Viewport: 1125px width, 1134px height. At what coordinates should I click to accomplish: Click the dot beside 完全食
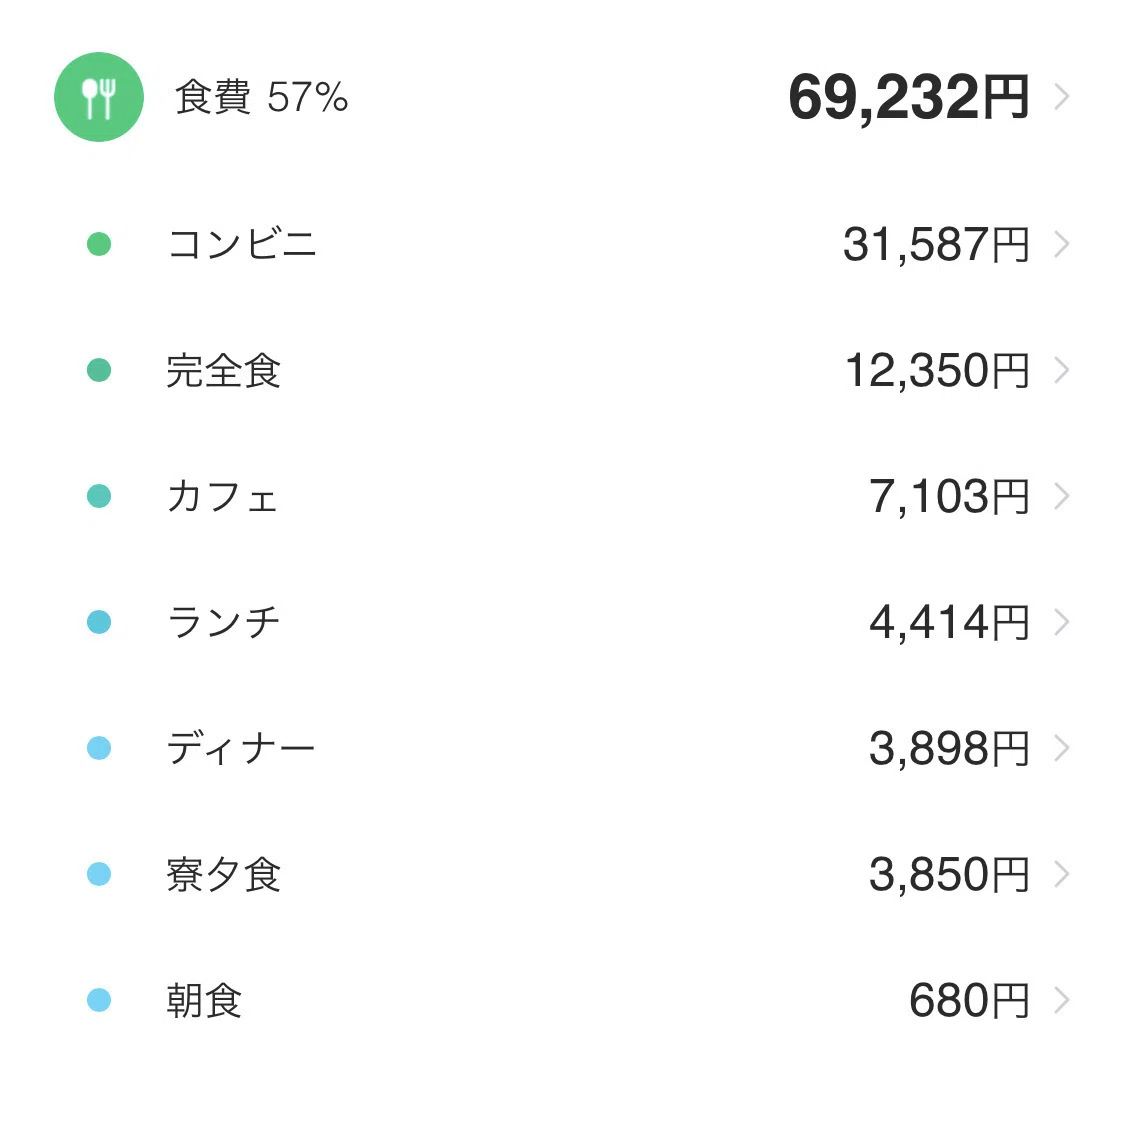pyautogui.click(x=99, y=370)
